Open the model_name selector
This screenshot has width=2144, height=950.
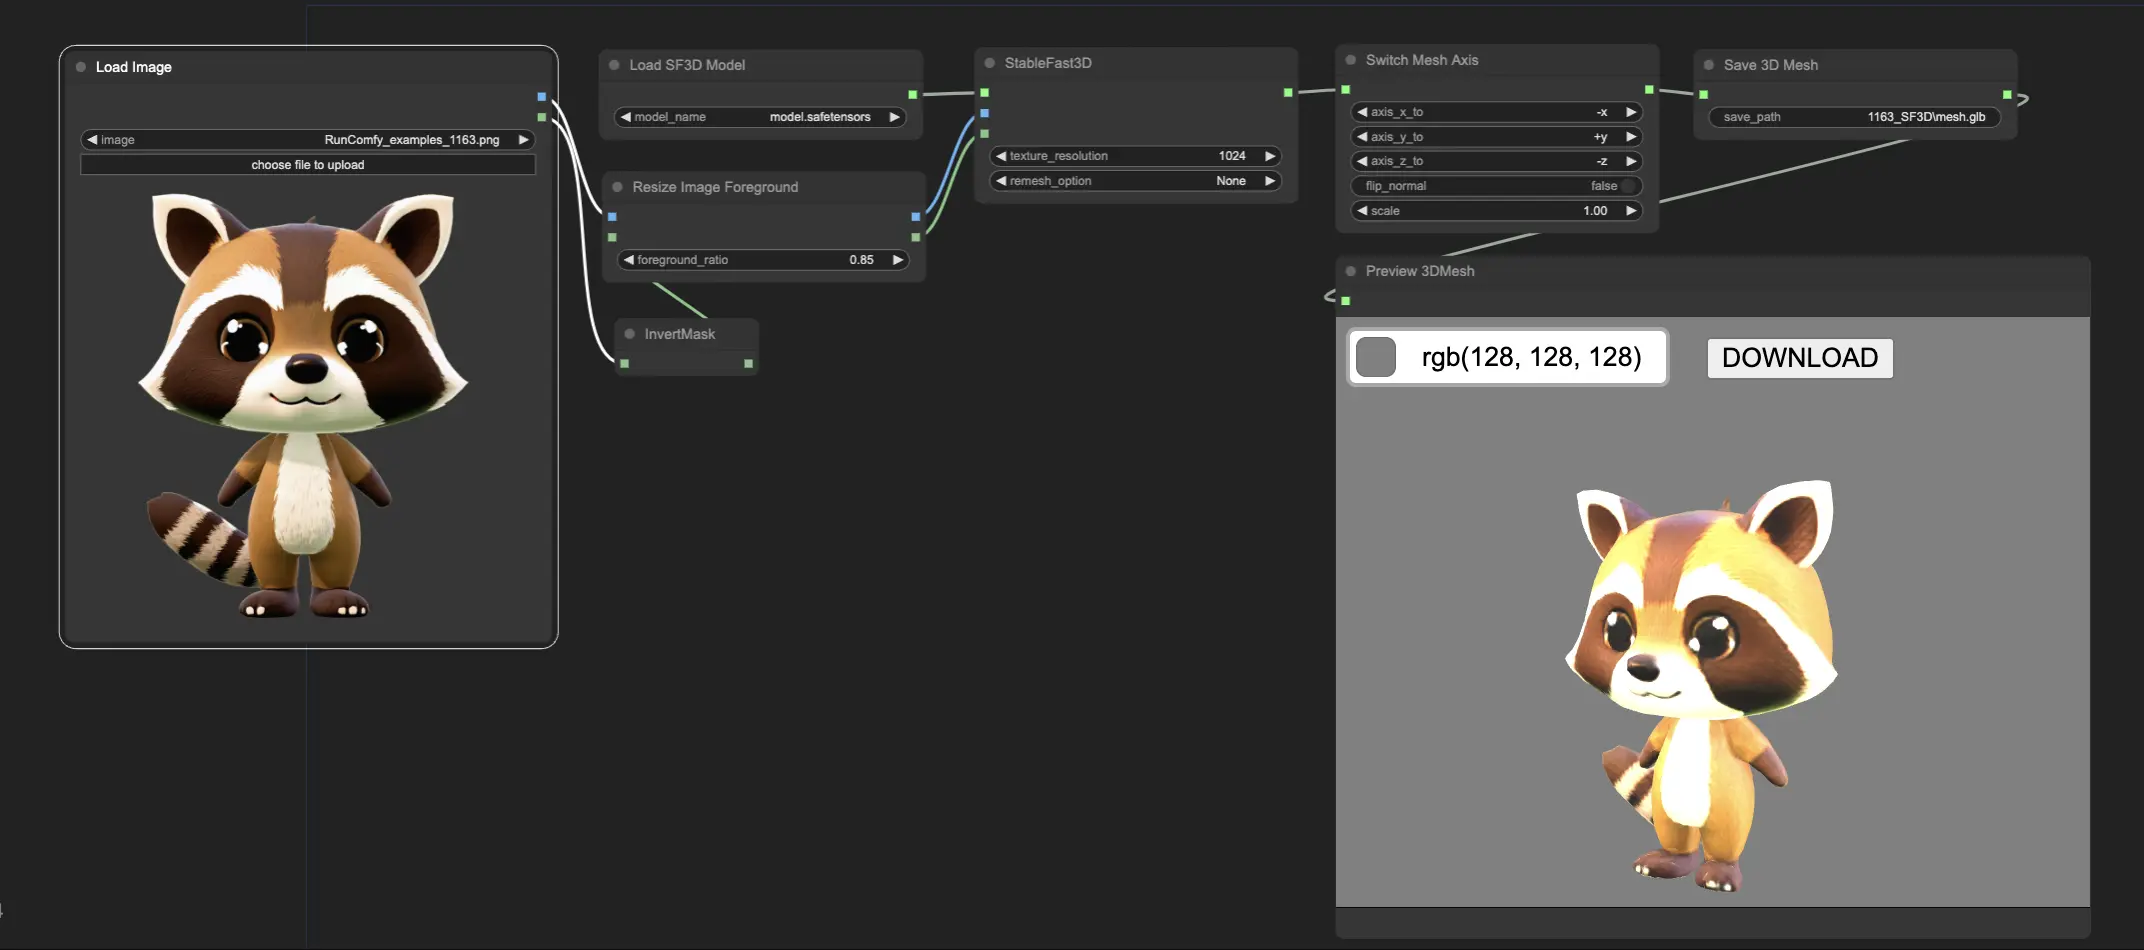(x=760, y=117)
